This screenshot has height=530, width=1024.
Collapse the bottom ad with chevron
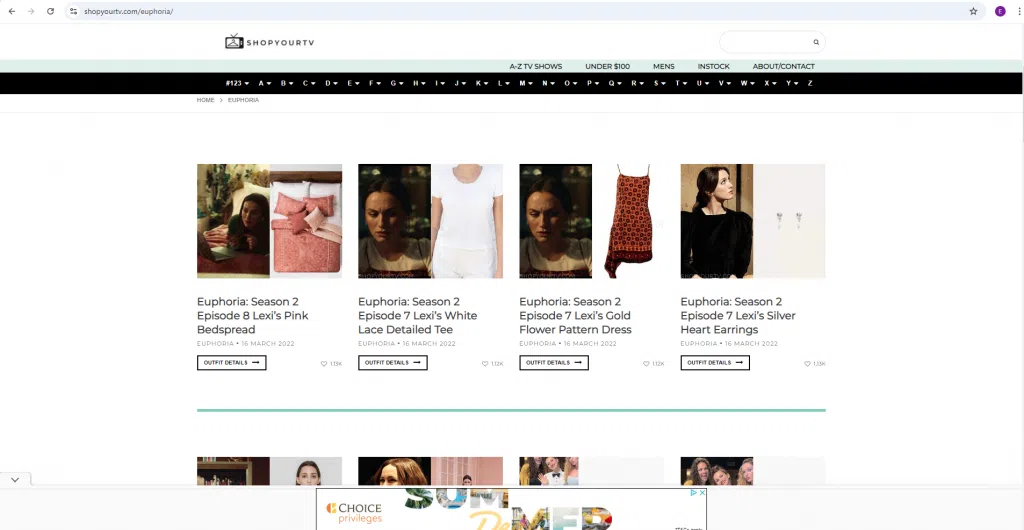pos(15,480)
